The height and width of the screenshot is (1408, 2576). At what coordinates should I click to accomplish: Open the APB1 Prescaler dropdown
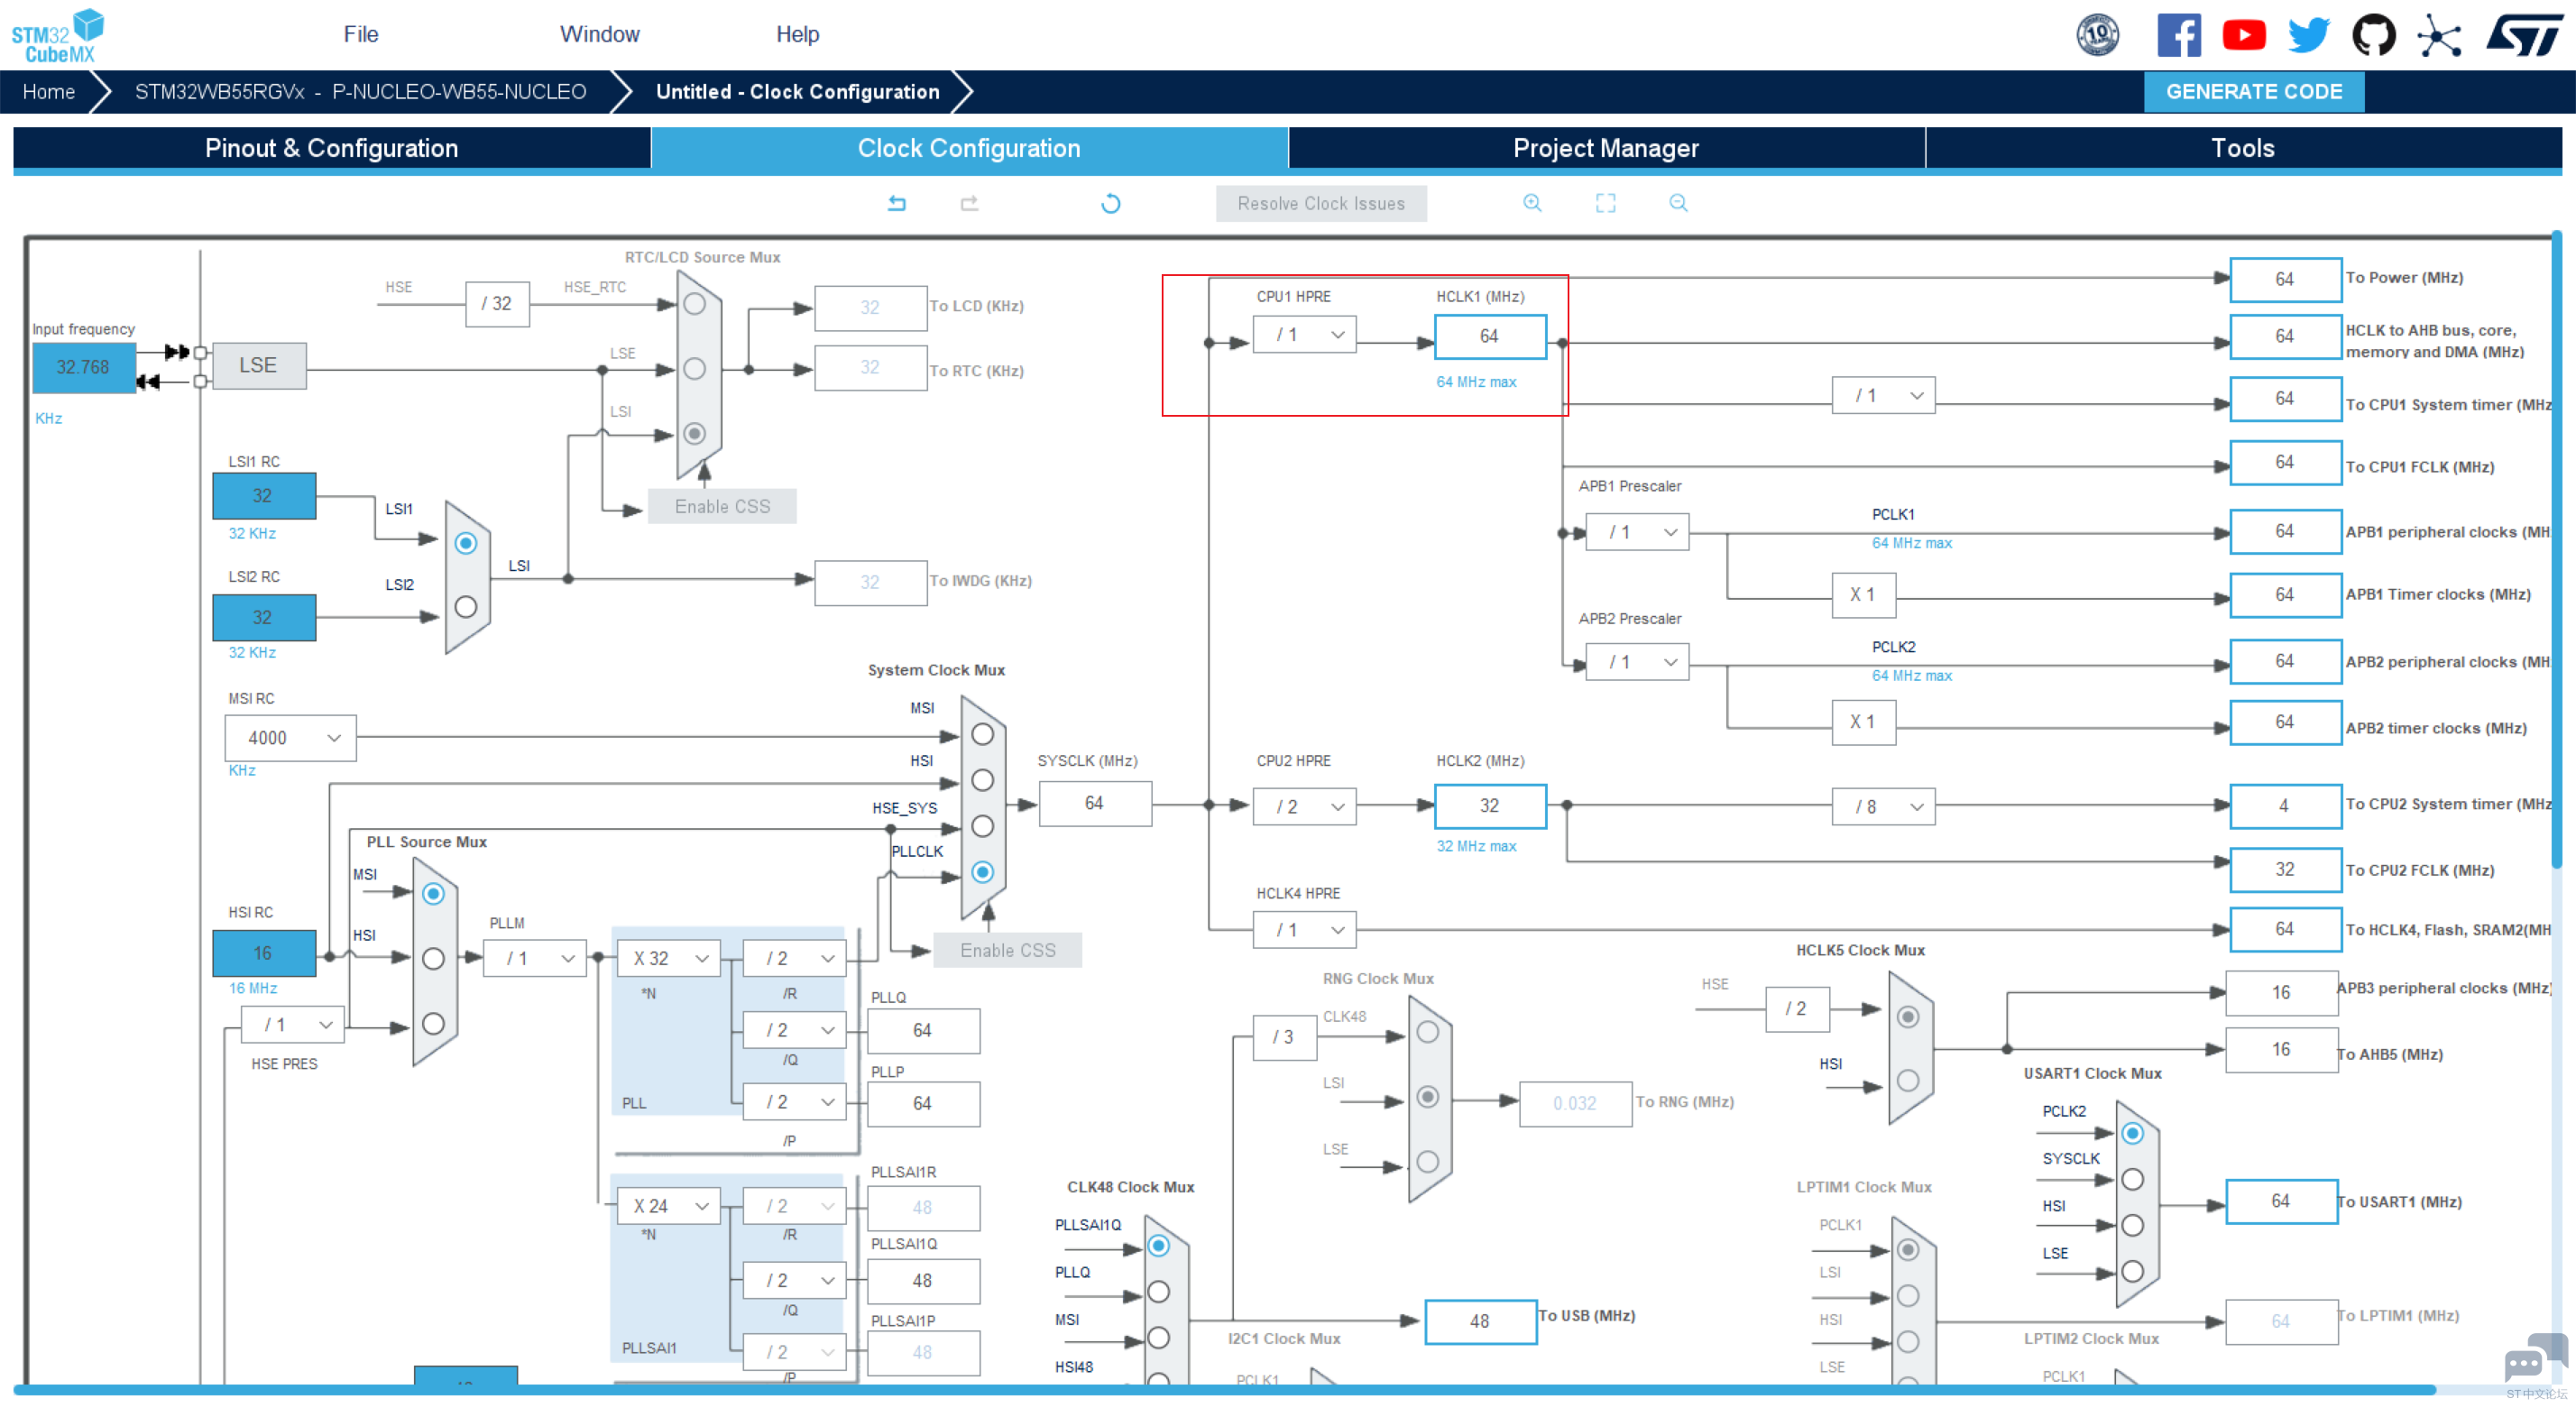[x=1637, y=532]
